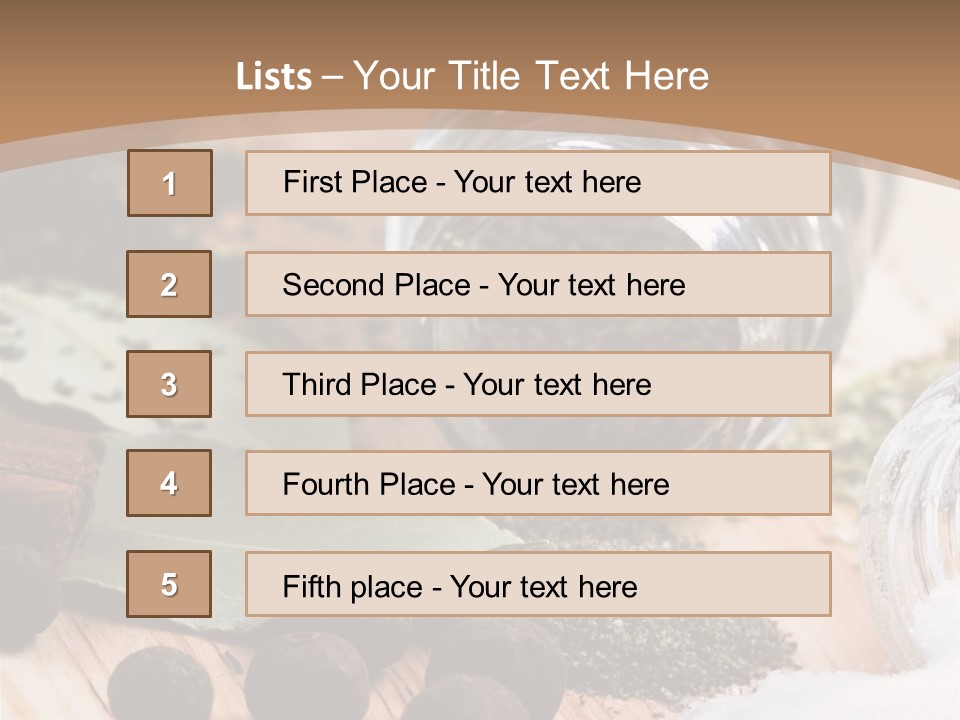
Task: Click the words 'First Place' in bar one
Action: pos(355,182)
